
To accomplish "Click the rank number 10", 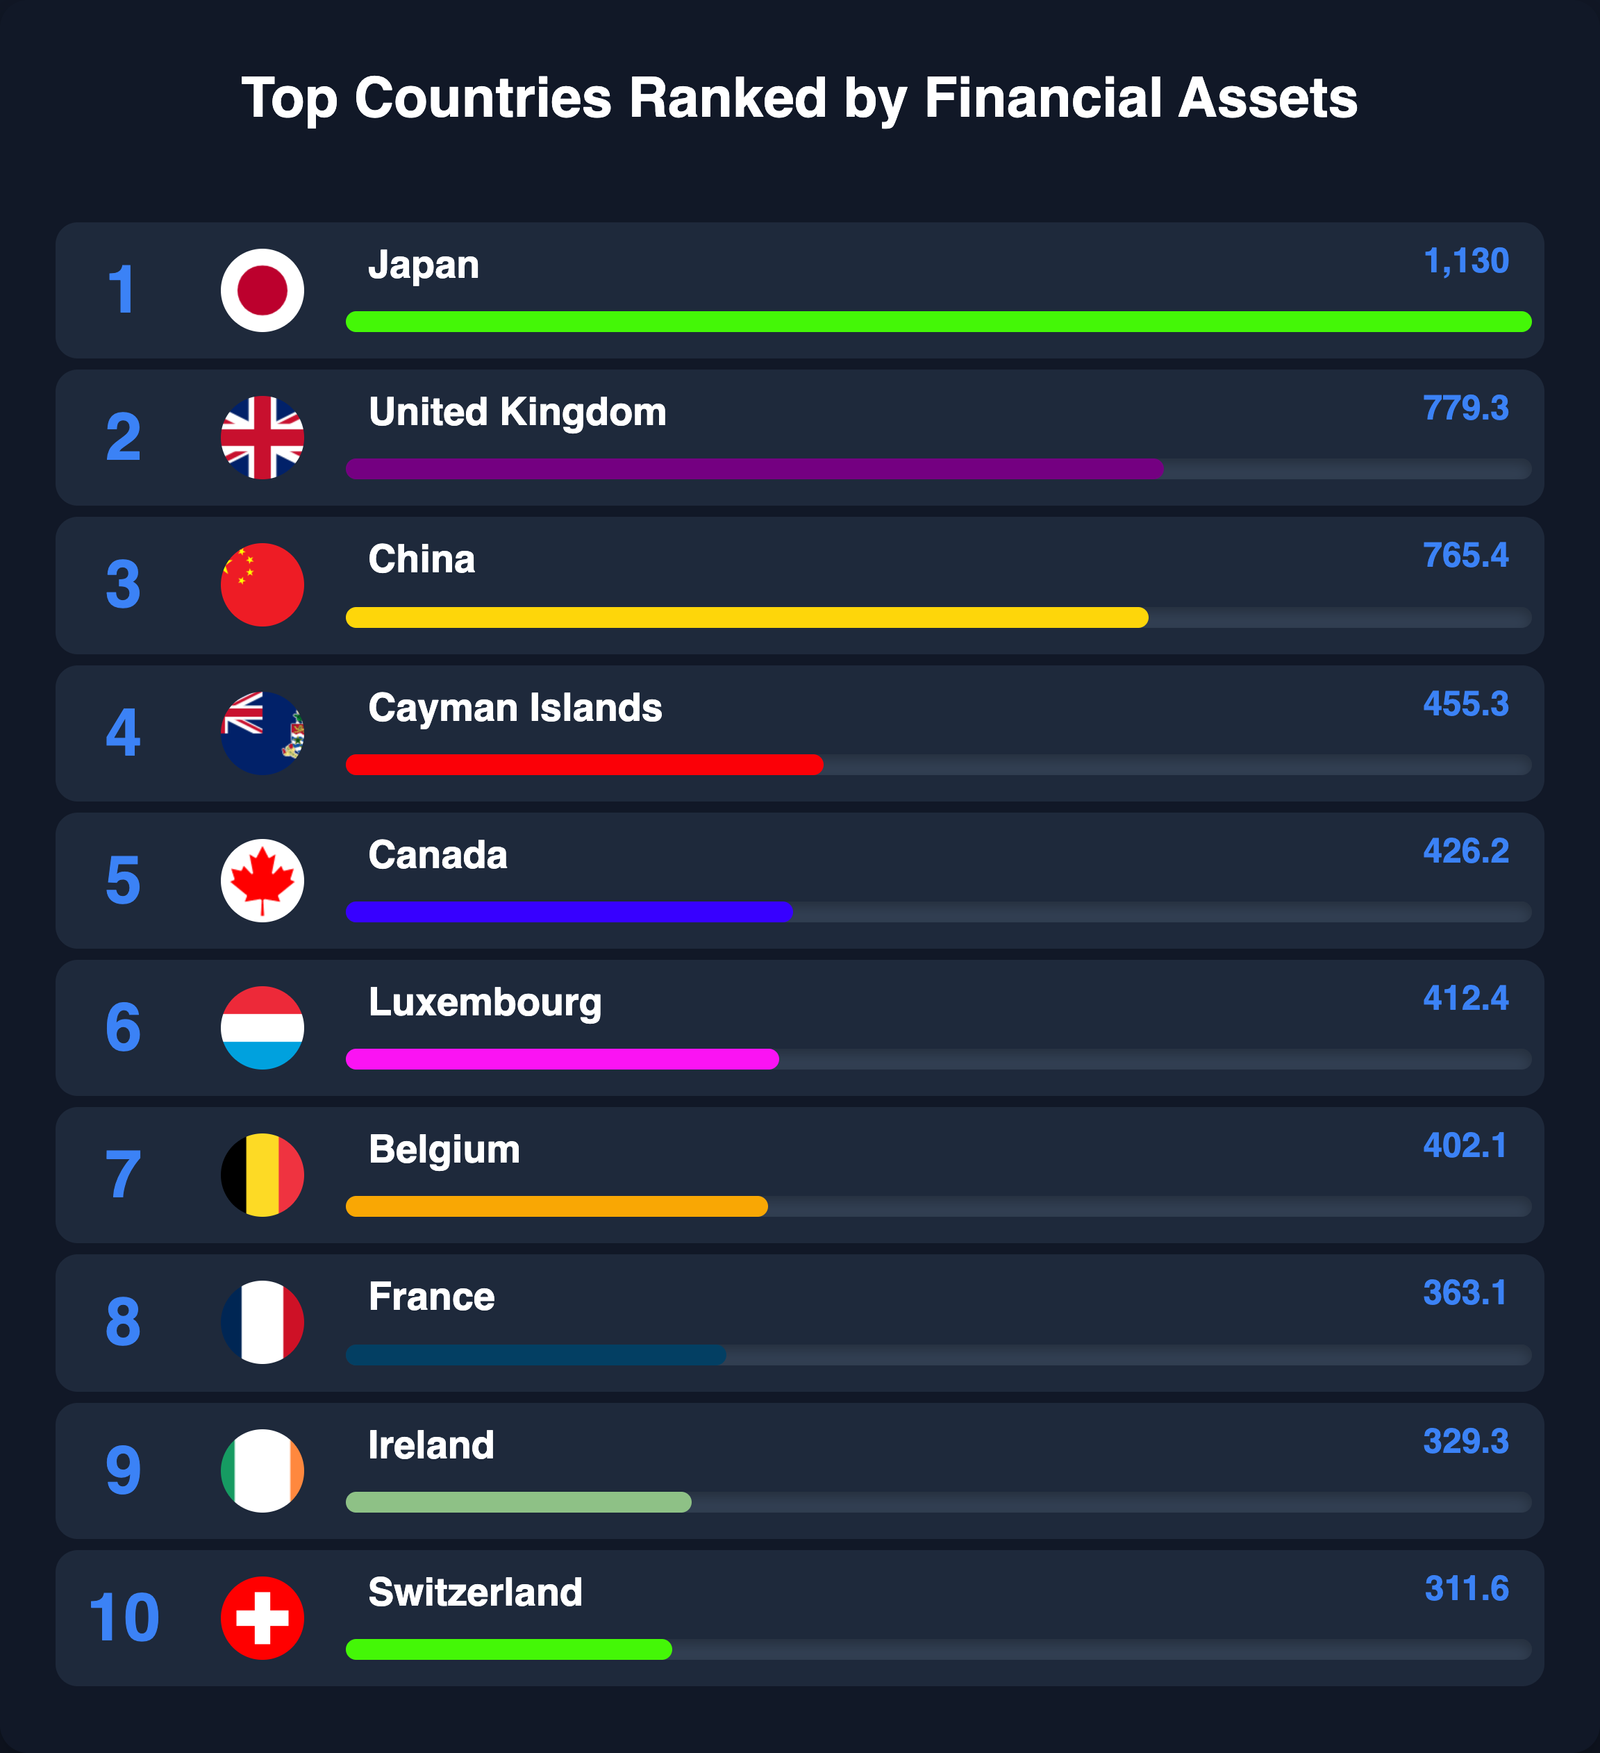I will [124, 1618].
